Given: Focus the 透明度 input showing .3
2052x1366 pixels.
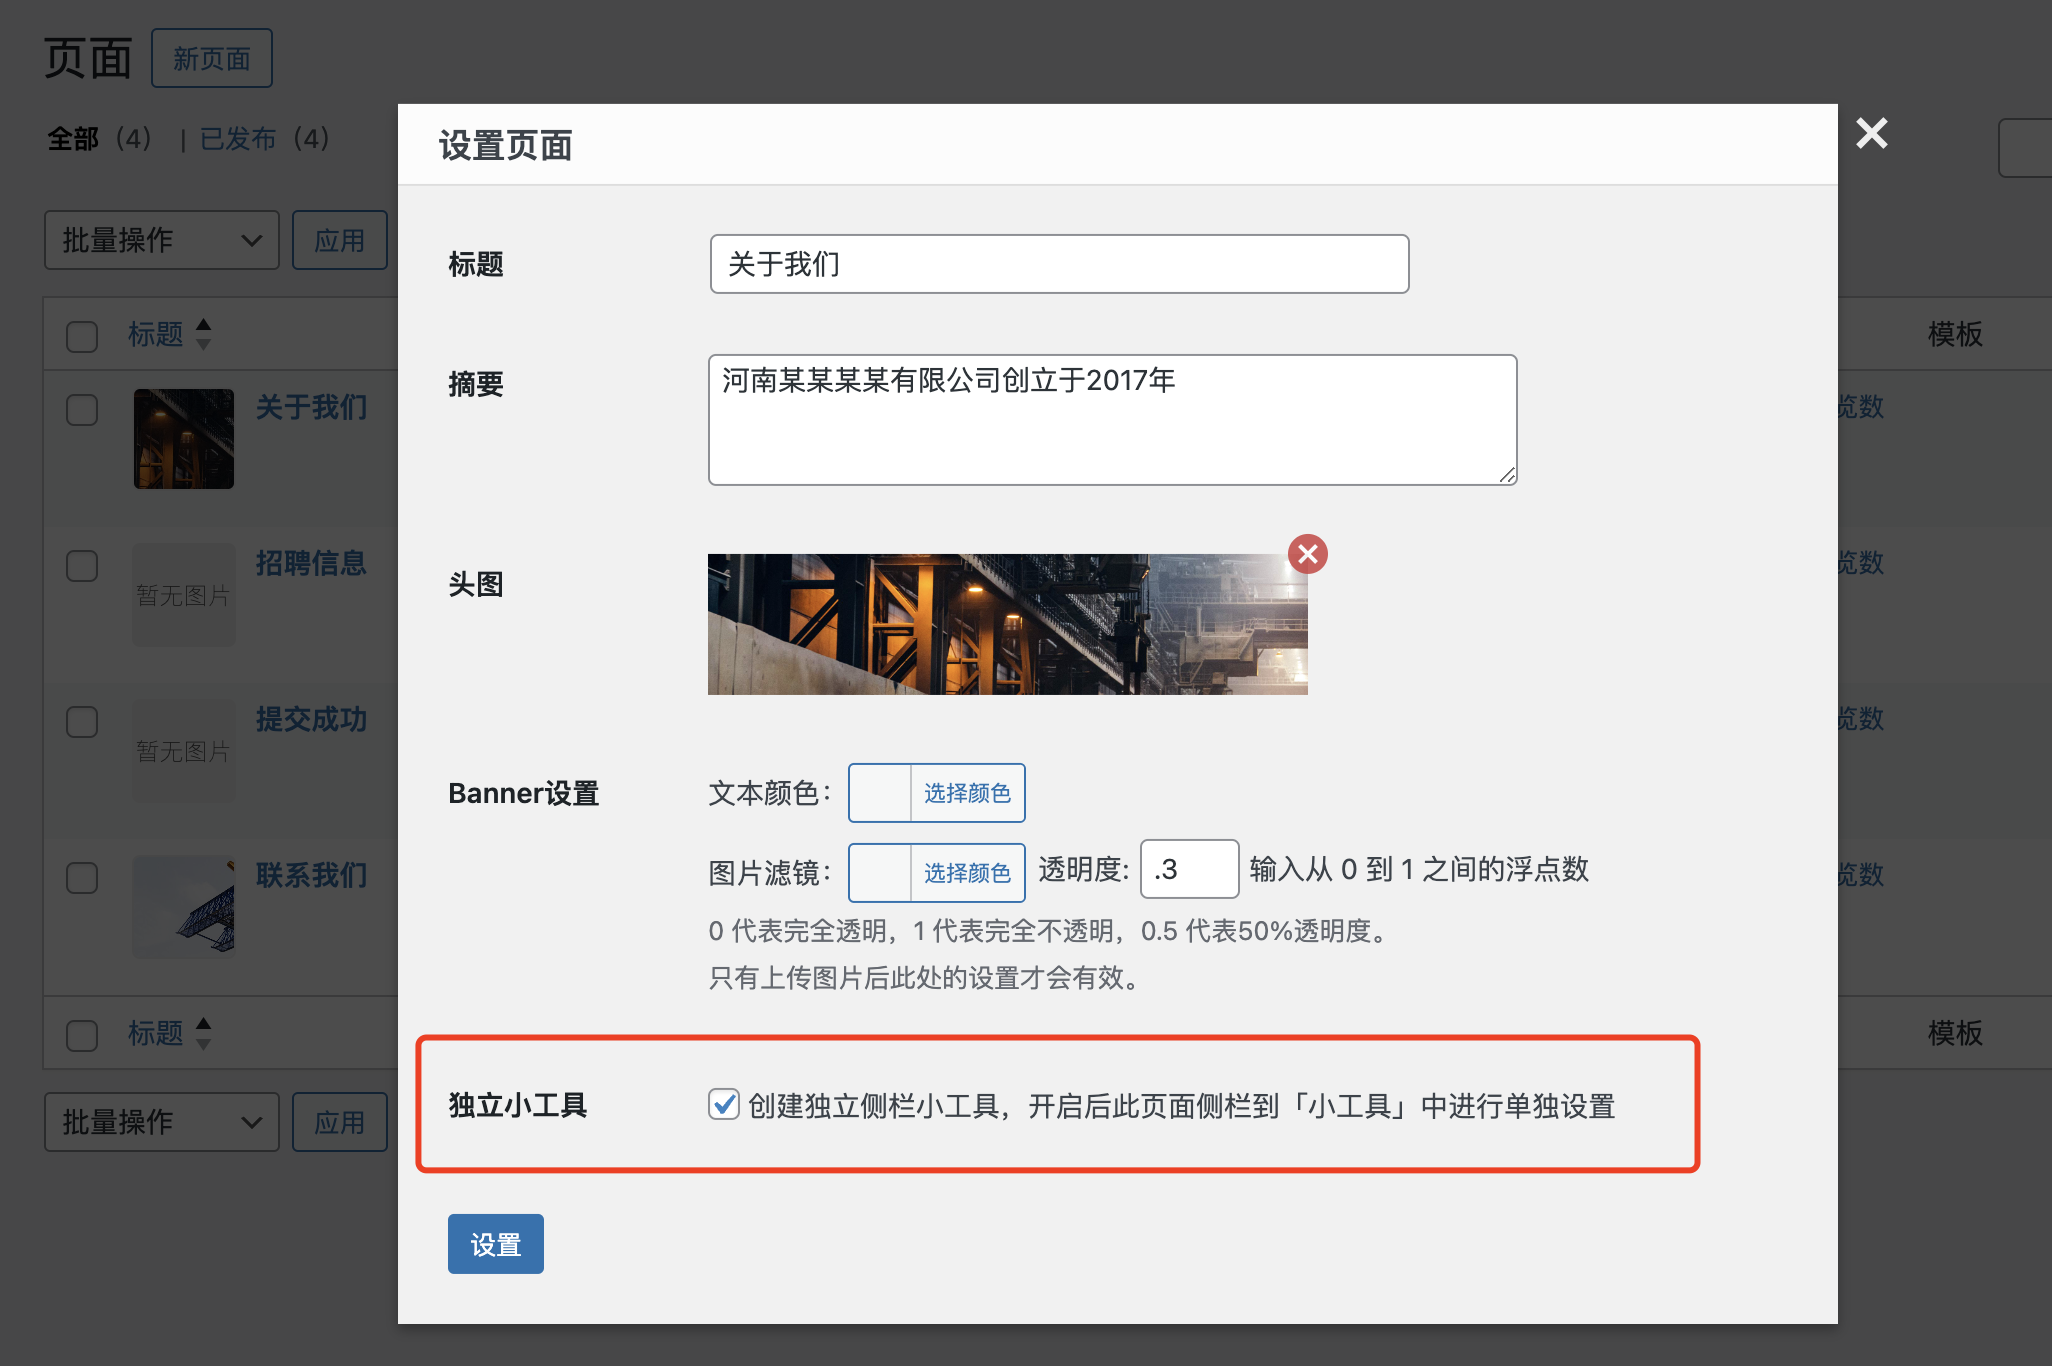Looking at the screenshot, I should coord(1190,869).
